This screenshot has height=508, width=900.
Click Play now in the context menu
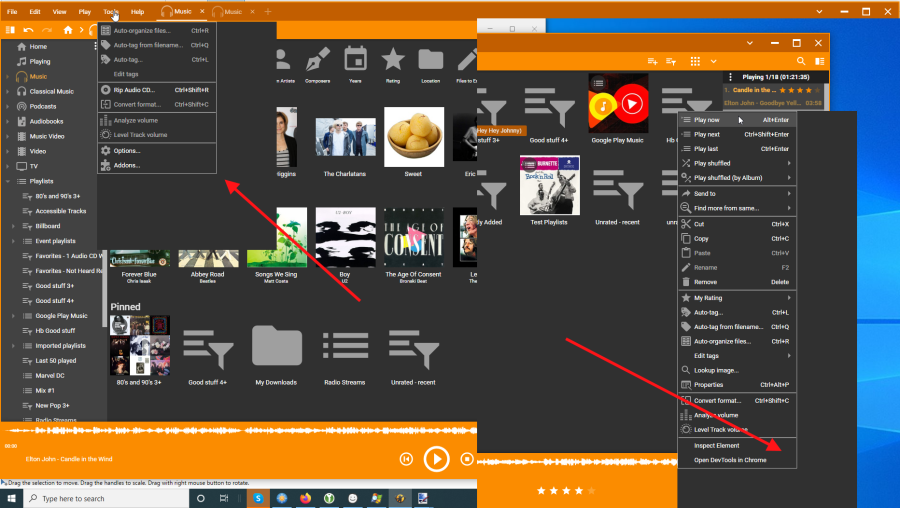pyautogui.click(x=707, y=120)
